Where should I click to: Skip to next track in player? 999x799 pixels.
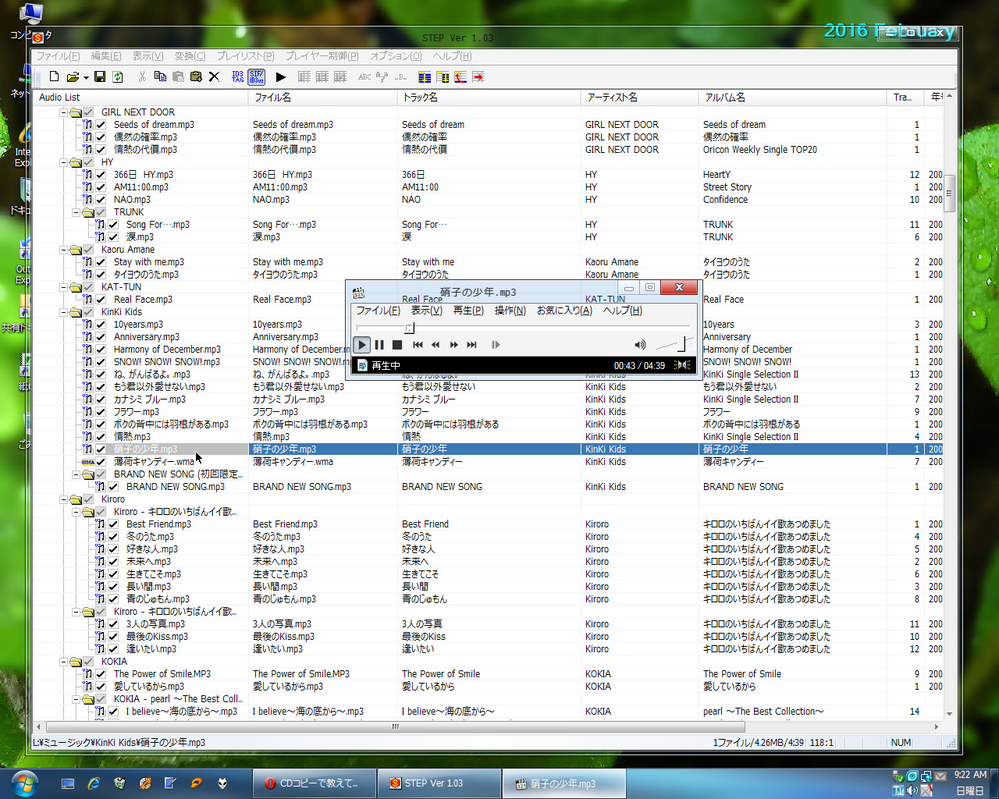[471, 345]
